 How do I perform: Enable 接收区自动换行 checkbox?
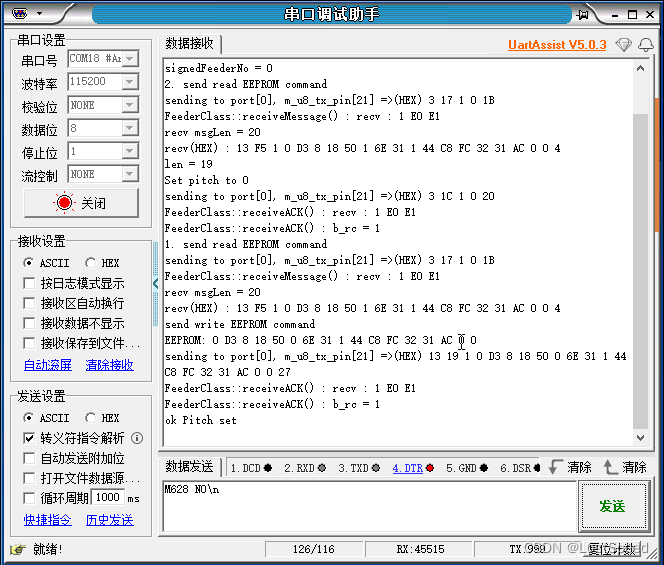pos(29,303)
